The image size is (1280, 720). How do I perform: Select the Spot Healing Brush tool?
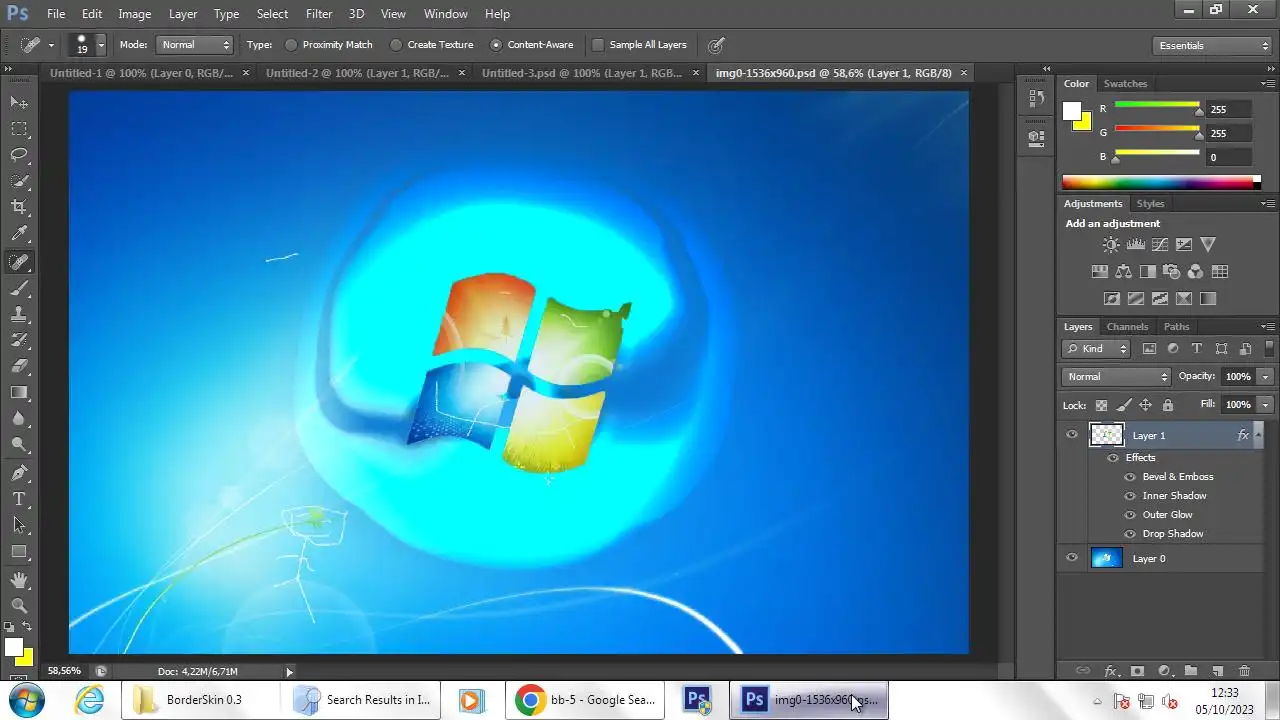19,262
